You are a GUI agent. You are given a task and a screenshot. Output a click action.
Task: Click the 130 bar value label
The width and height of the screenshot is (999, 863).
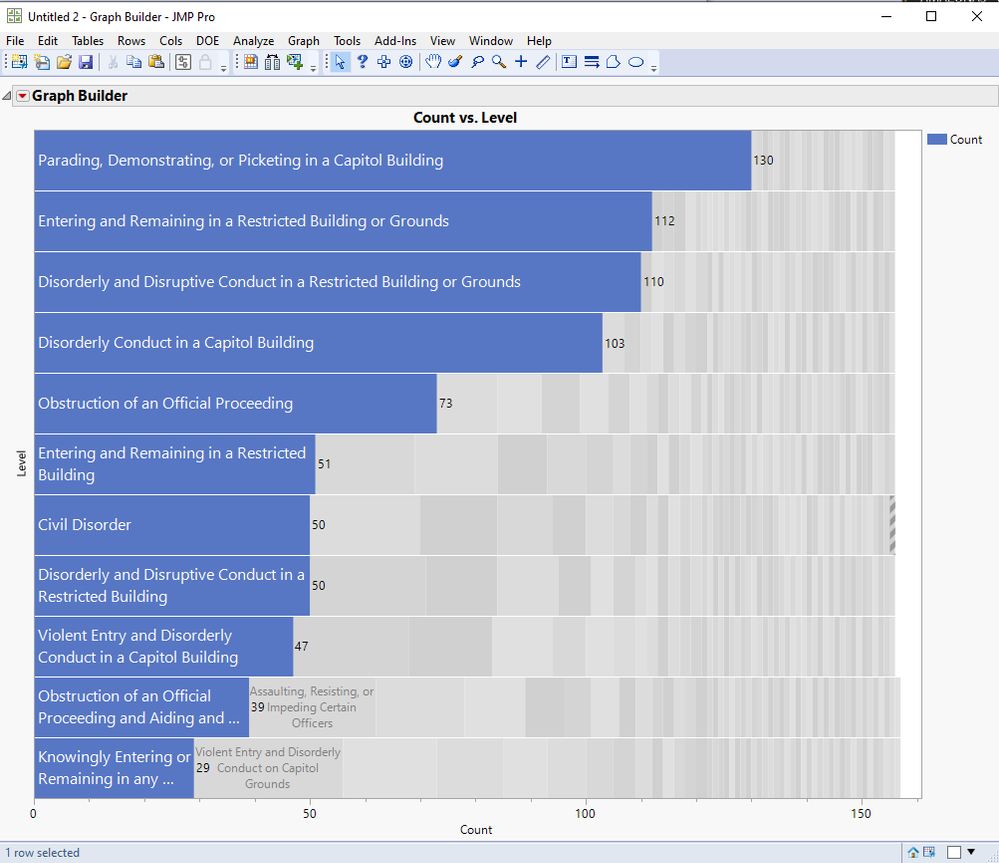pos(763,160)
